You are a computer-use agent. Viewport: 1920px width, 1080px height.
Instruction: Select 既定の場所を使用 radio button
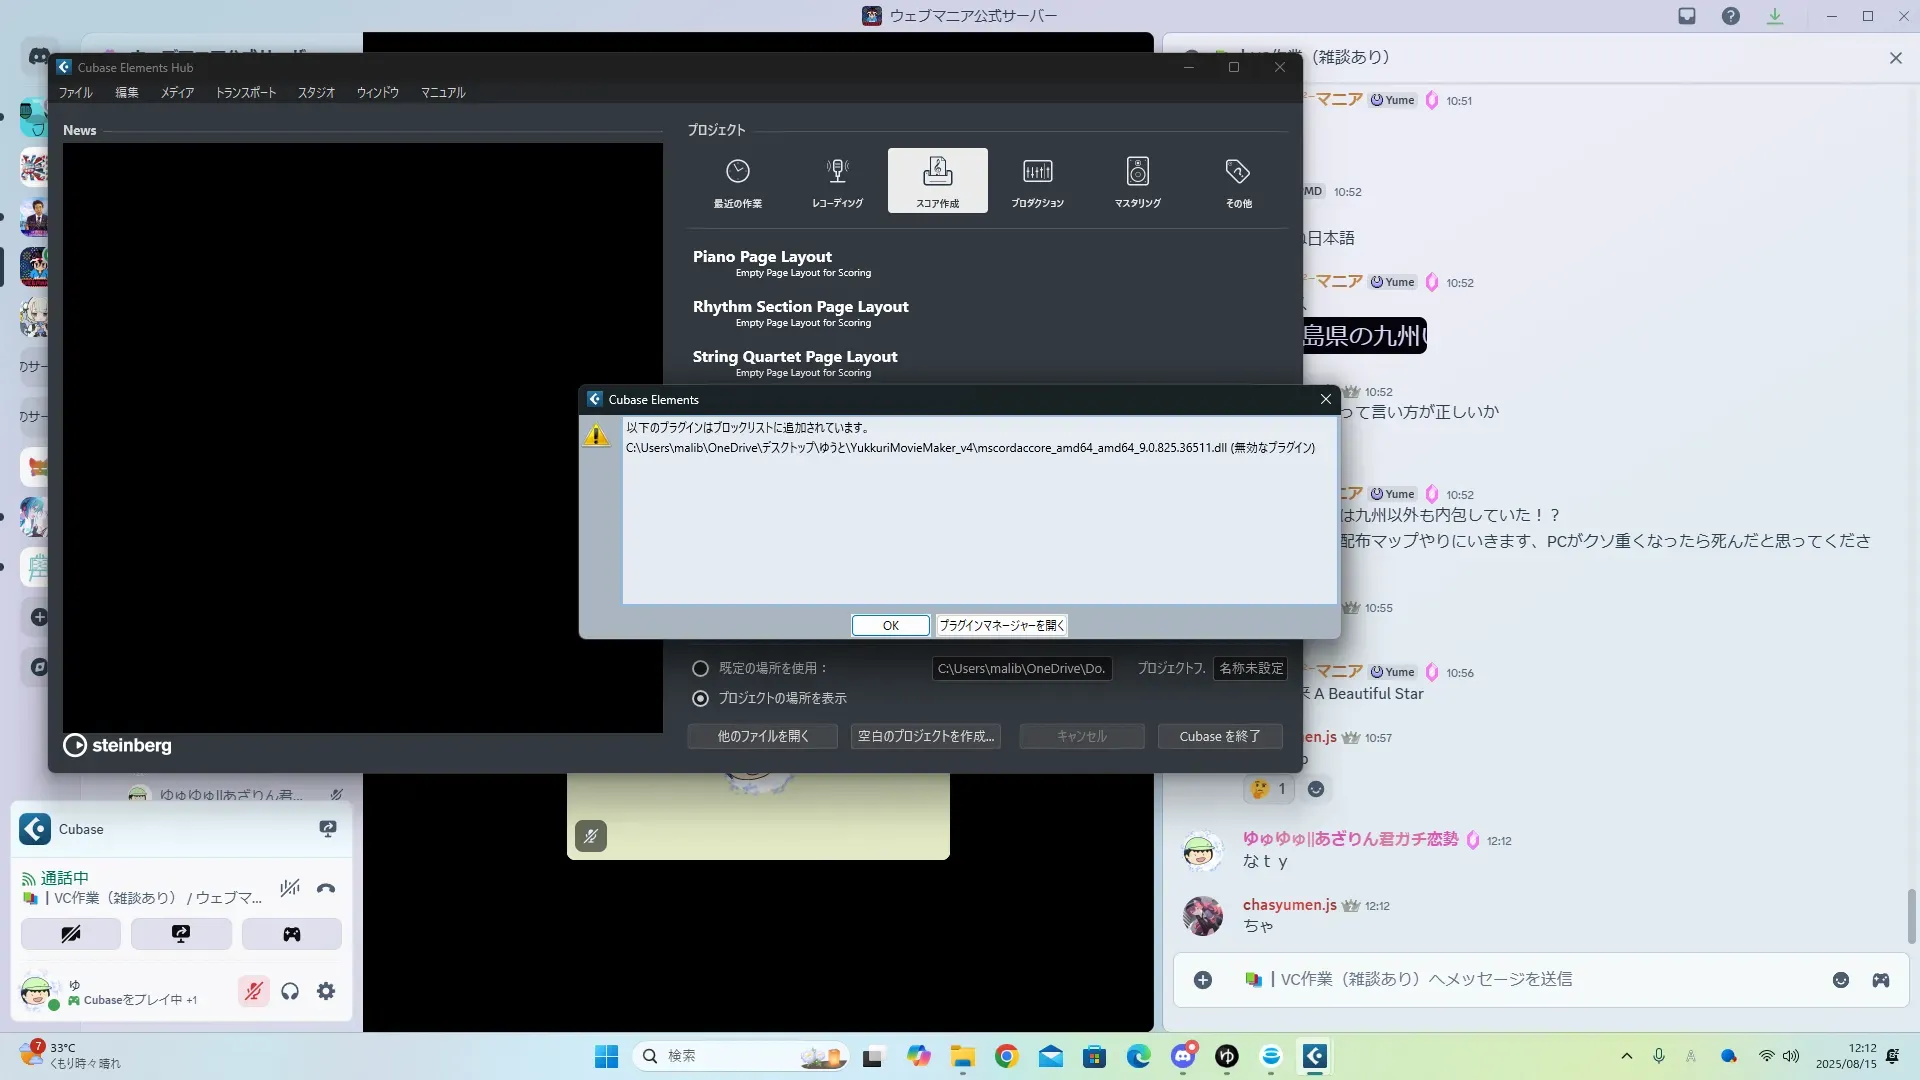click(700, 668)
